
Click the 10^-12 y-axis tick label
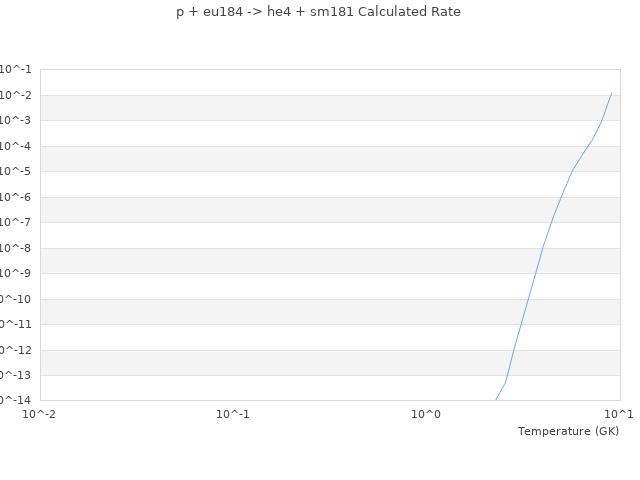[14, 350]
